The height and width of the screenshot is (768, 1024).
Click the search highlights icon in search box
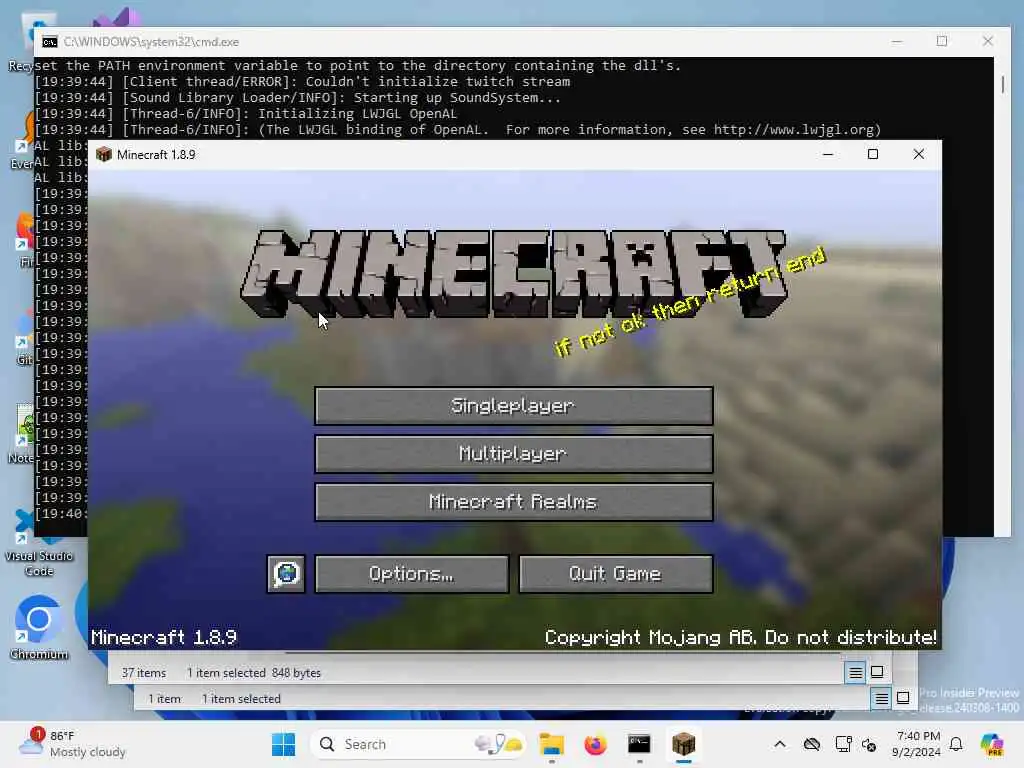tap(500, 744)
